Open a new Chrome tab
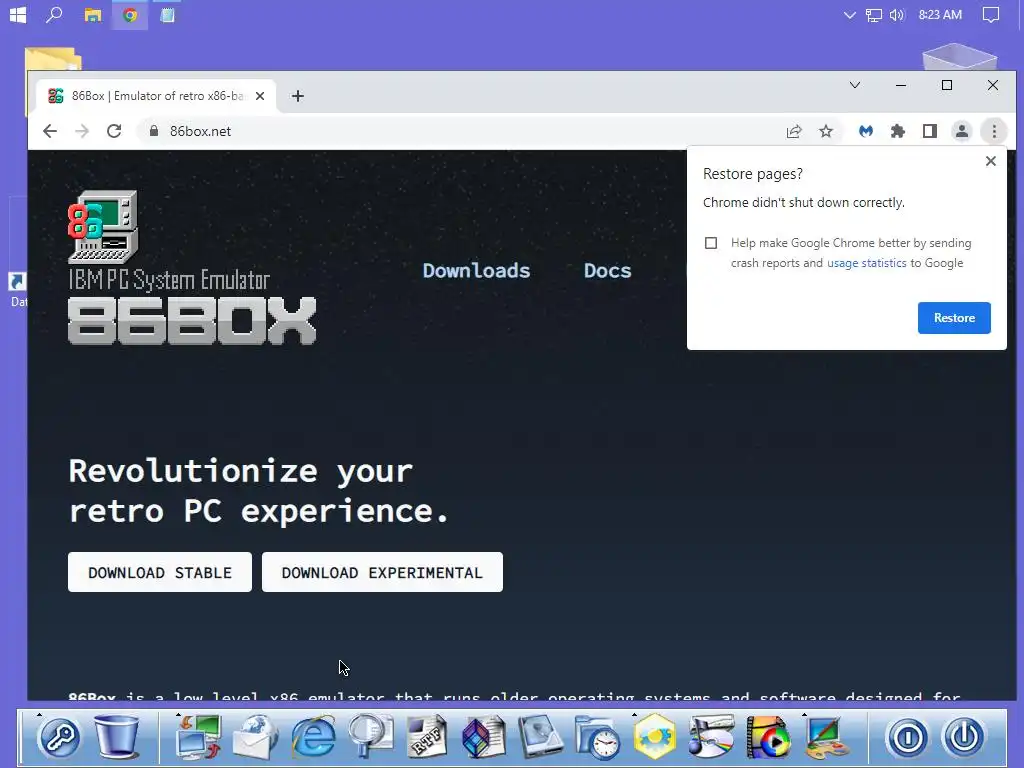The image size is (1024, 768). (x=298, y=96)
